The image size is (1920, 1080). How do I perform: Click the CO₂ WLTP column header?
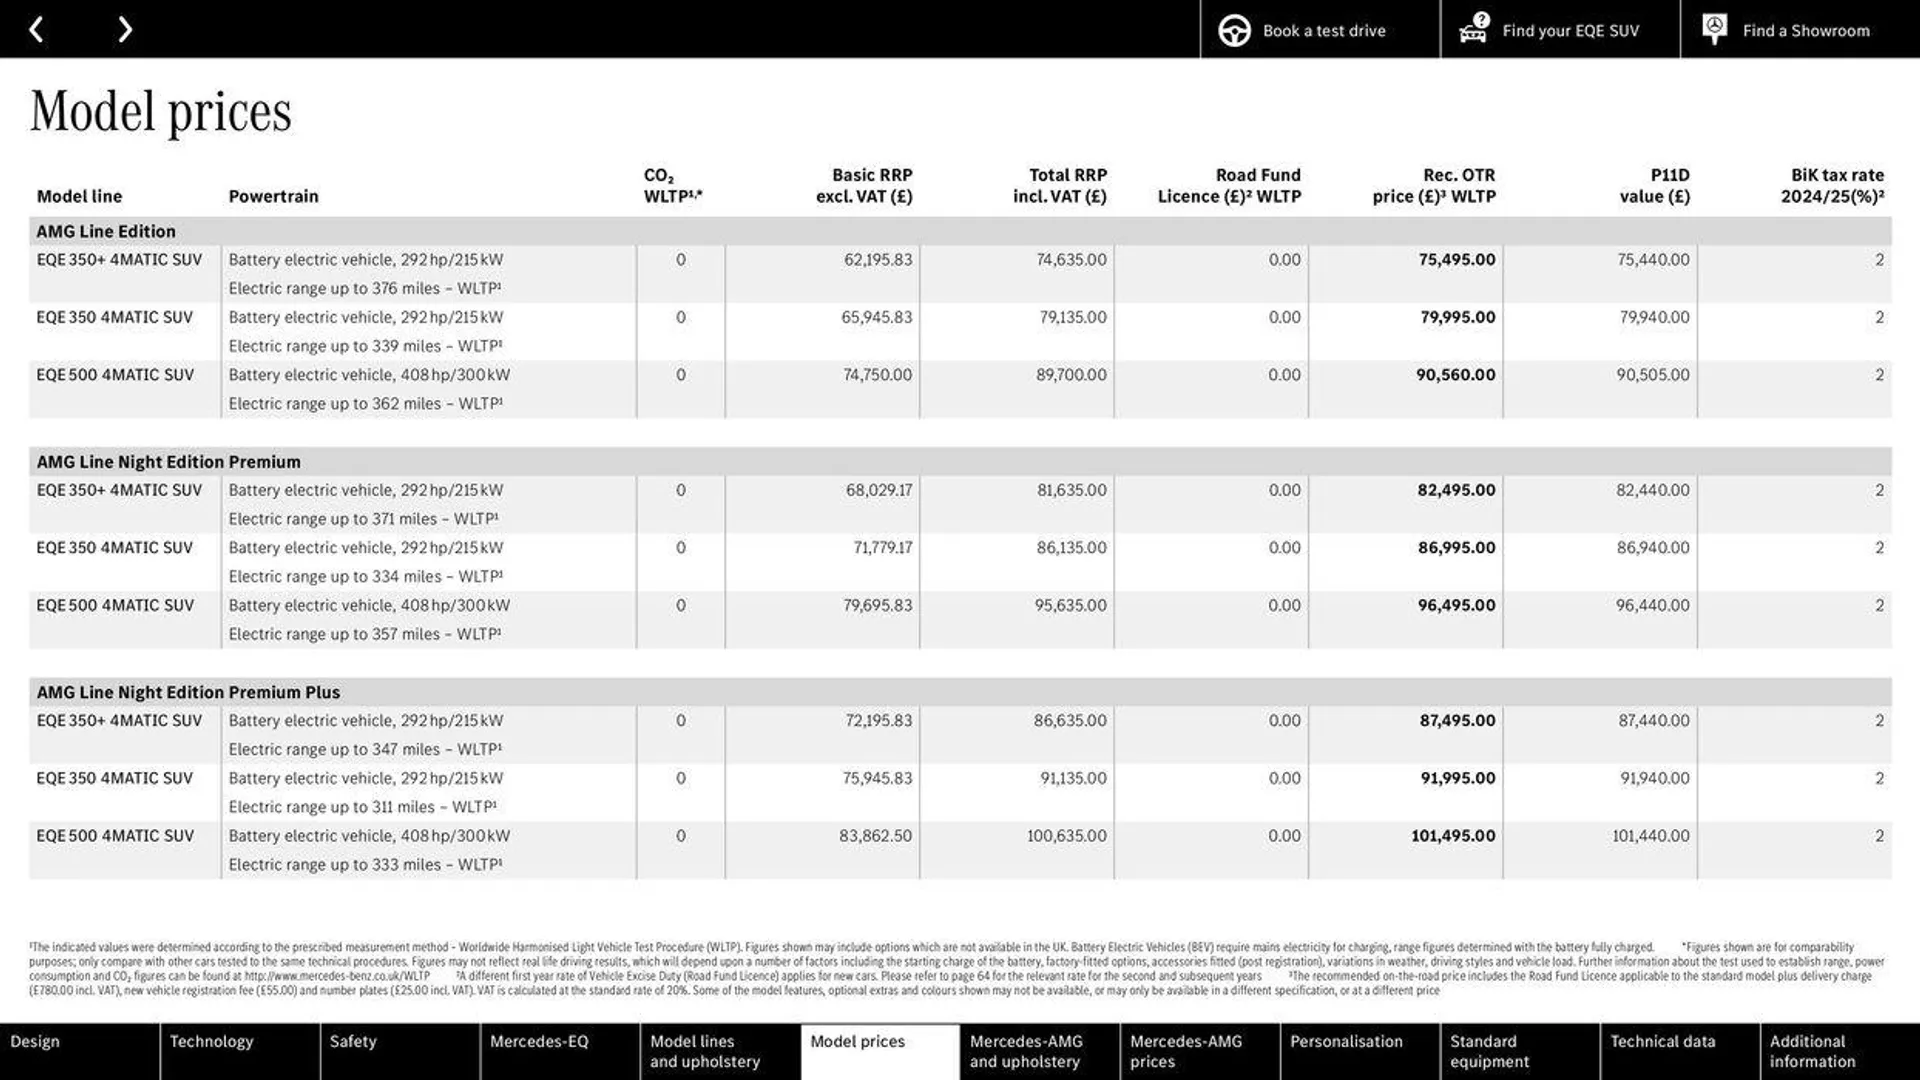(673, 186)
